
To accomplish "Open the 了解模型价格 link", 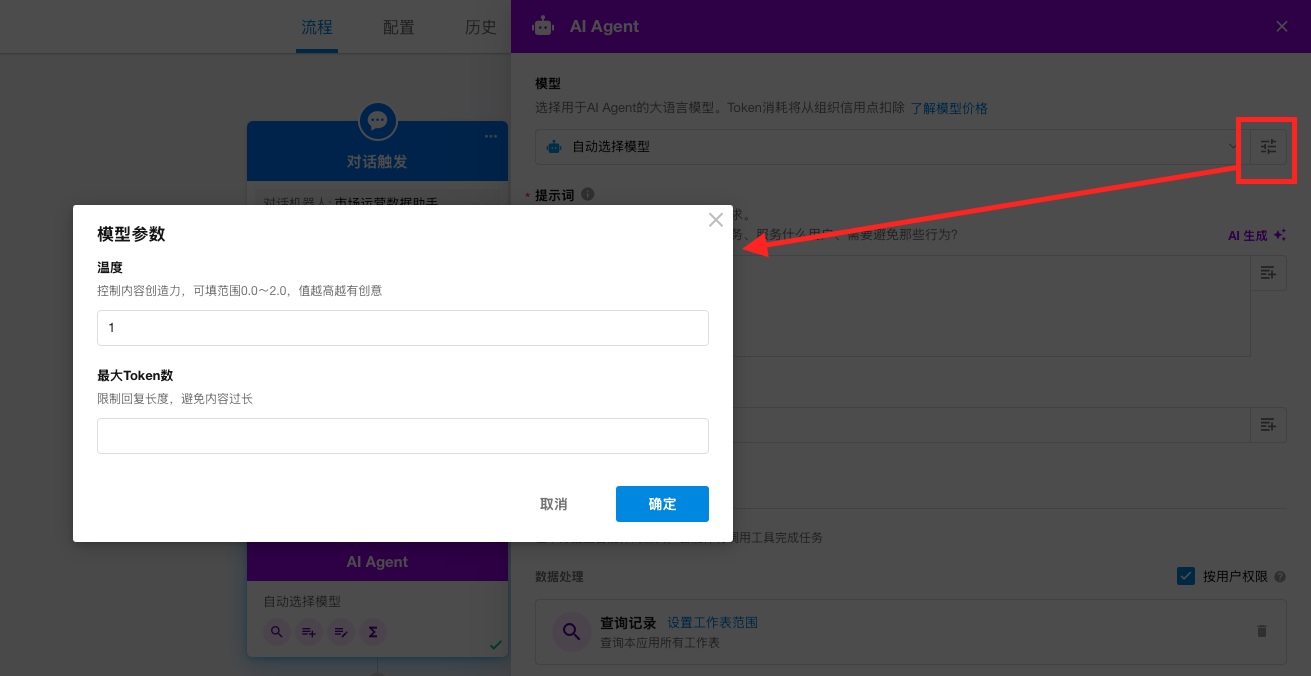I will (x=949, y=108).
